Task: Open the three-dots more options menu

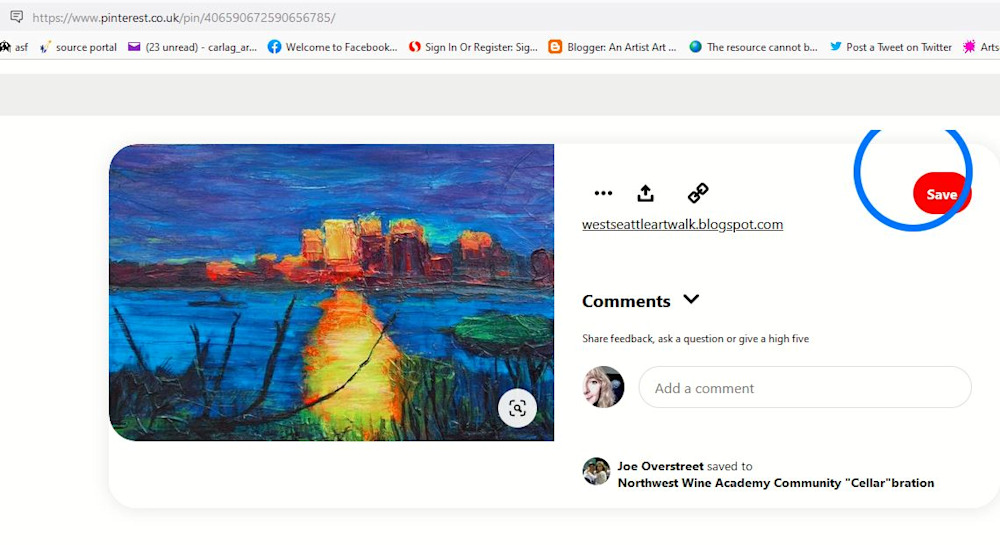Action: click(603, 193)
